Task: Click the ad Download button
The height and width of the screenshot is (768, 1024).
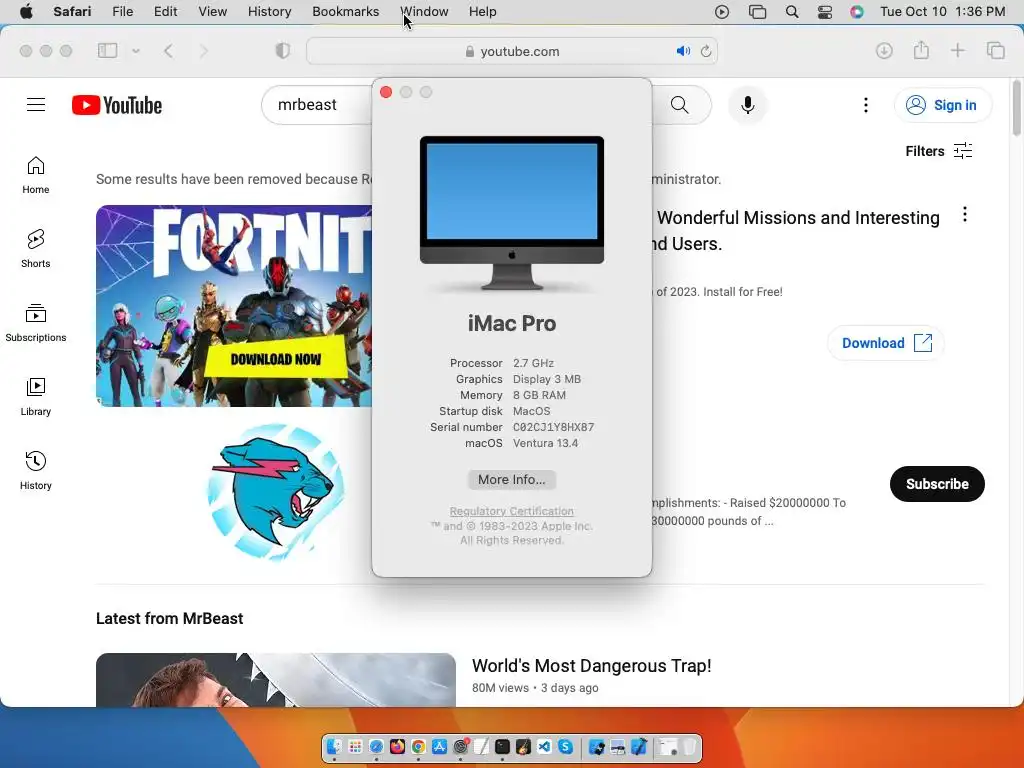Action: point(886,343)
